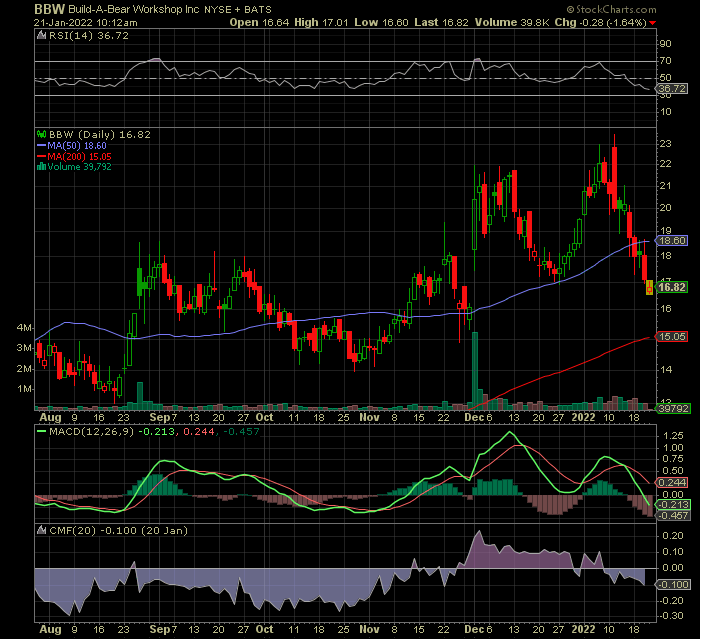Click the Sep label on upper date axis
The height and width of the screenshot is (639, 714).
[160, 417]
